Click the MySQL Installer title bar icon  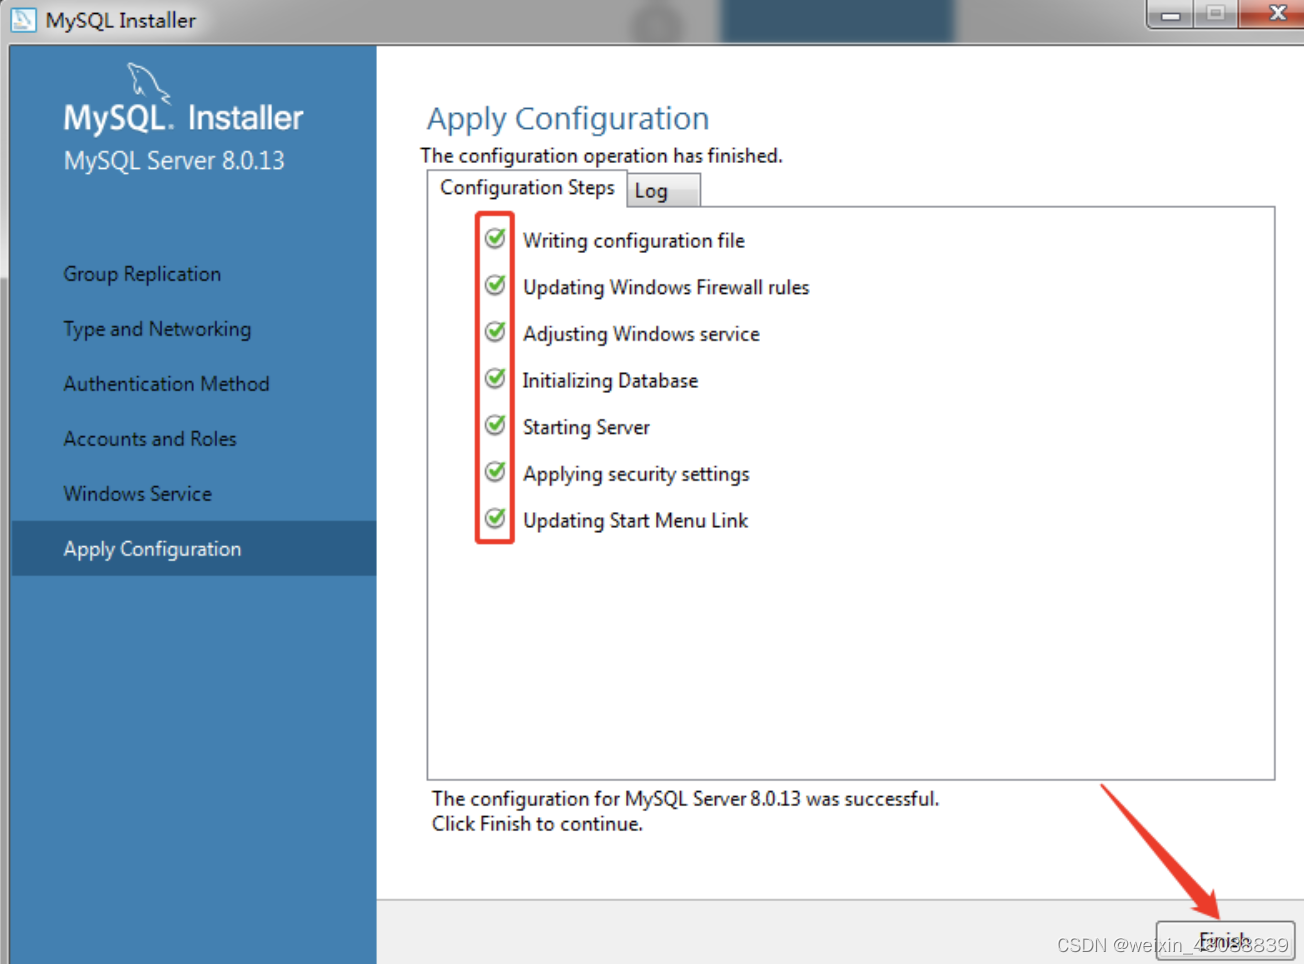click(x=23, y=19)
